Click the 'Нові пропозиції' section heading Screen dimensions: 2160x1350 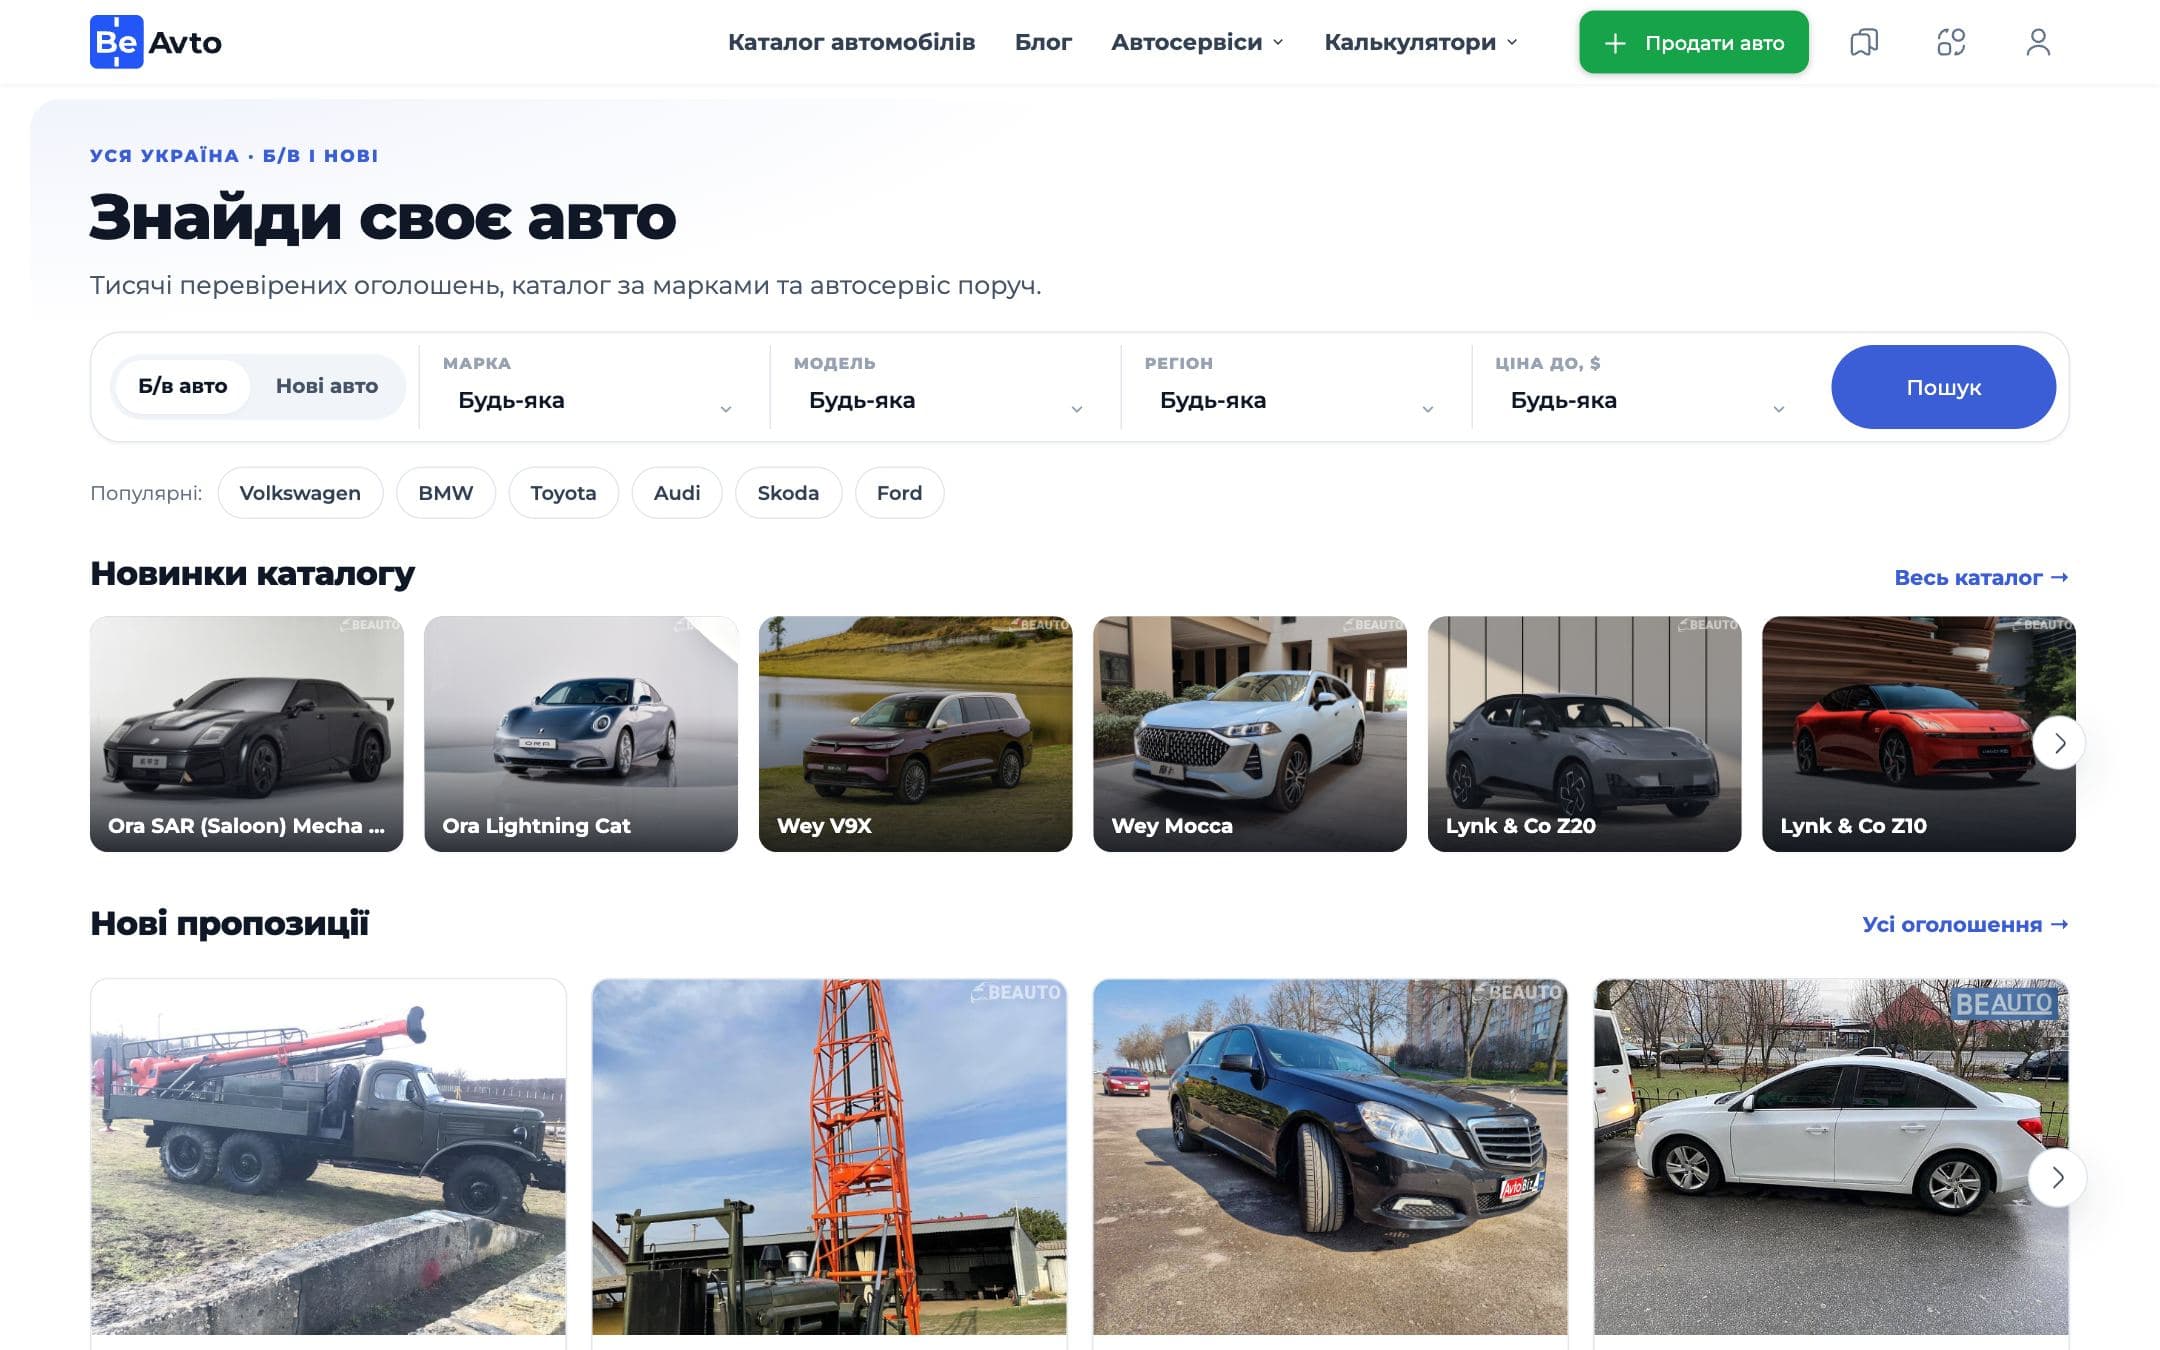(230, 922)
